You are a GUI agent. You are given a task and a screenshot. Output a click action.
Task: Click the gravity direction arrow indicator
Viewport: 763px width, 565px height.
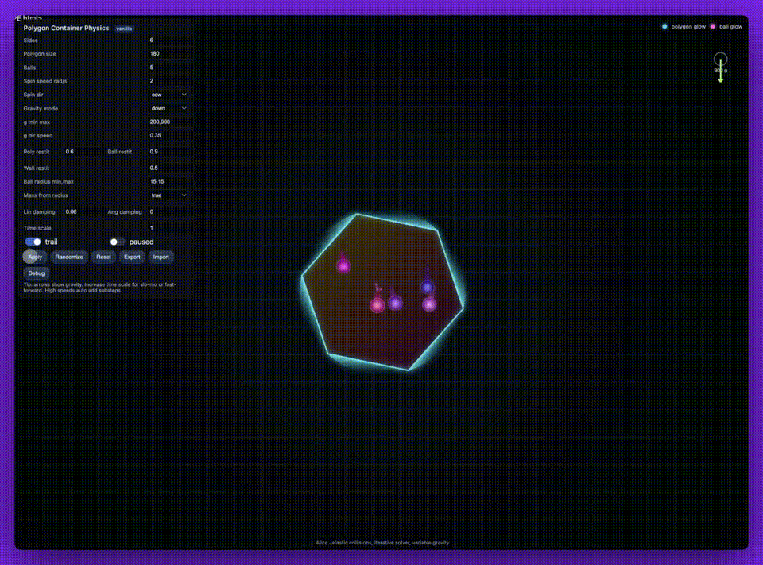(x=721, y=67)
